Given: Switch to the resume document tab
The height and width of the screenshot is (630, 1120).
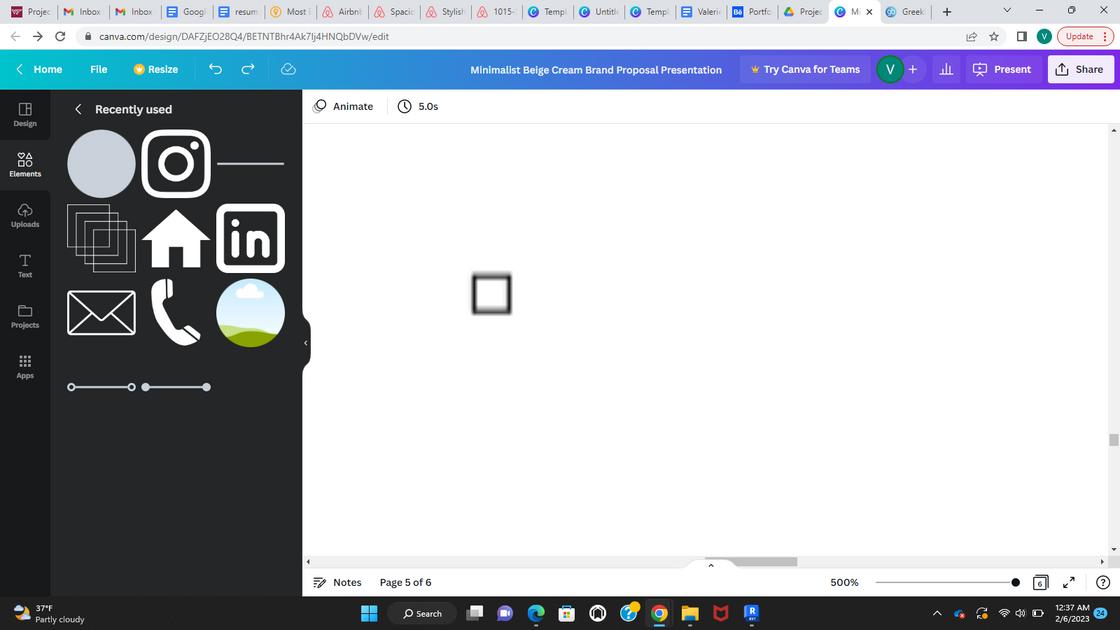Looking at the screenshot, I should point(239,11).
